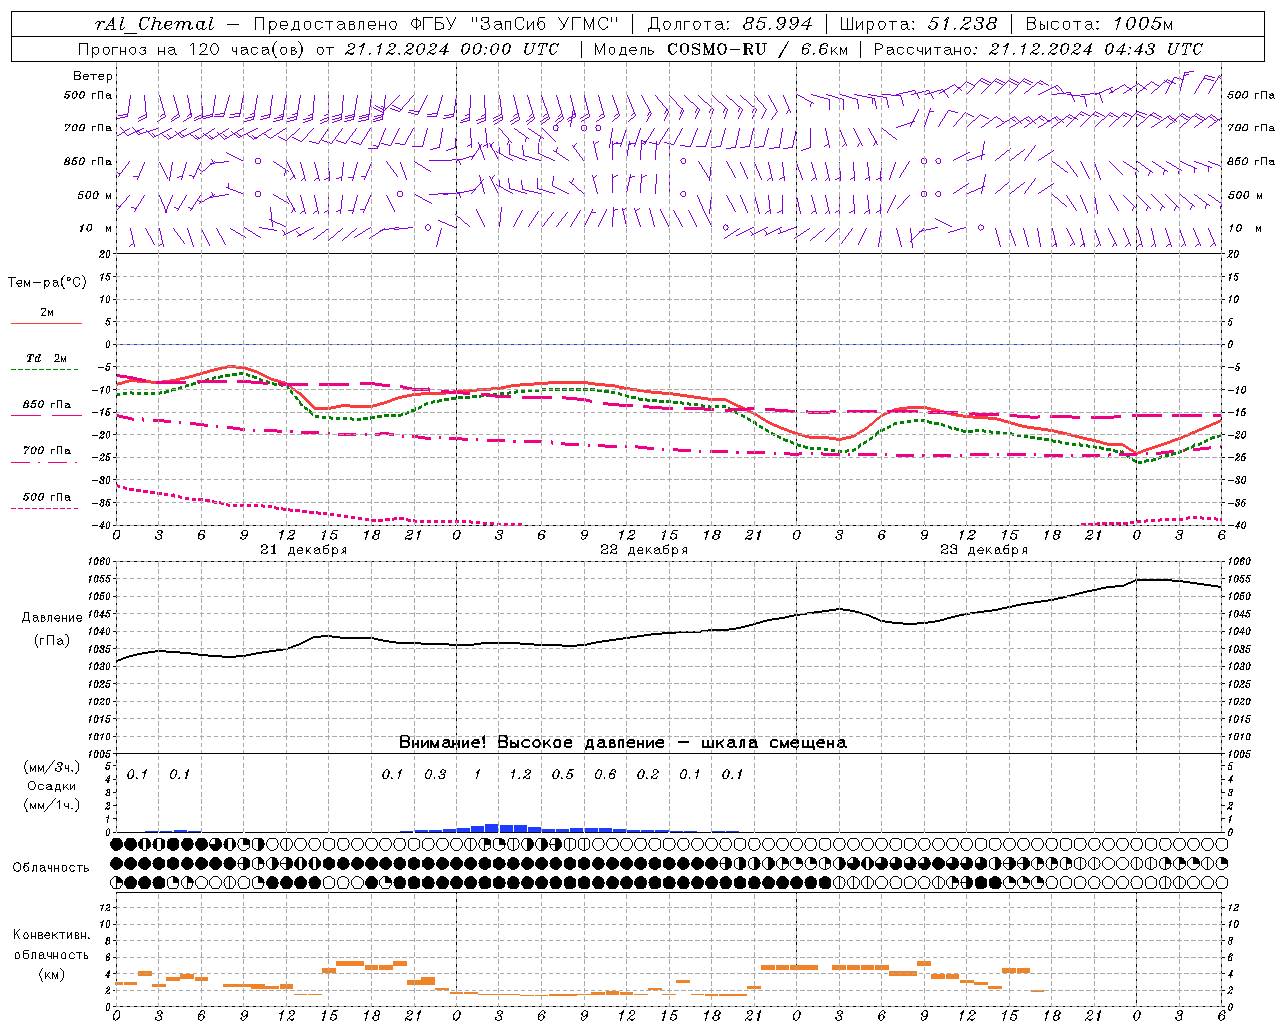Click the 10 м wind level label on left
The image size is (1280, 1024).
tap(96, 229)
